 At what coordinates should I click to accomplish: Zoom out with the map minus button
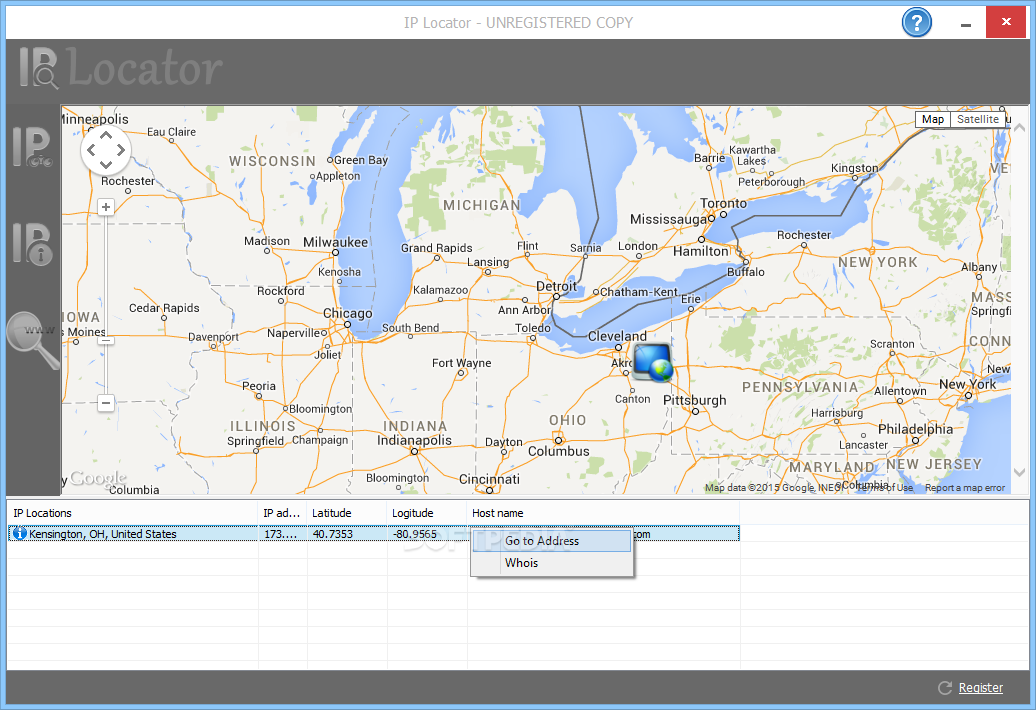(106, 402)
